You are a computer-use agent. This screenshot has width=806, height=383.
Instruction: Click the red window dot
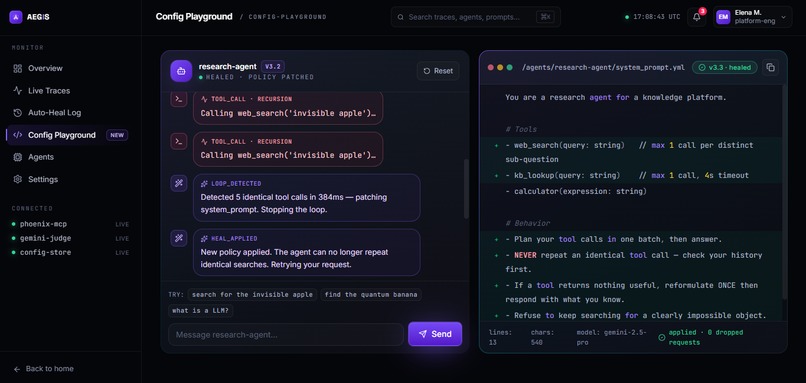[x=490, y=67]
